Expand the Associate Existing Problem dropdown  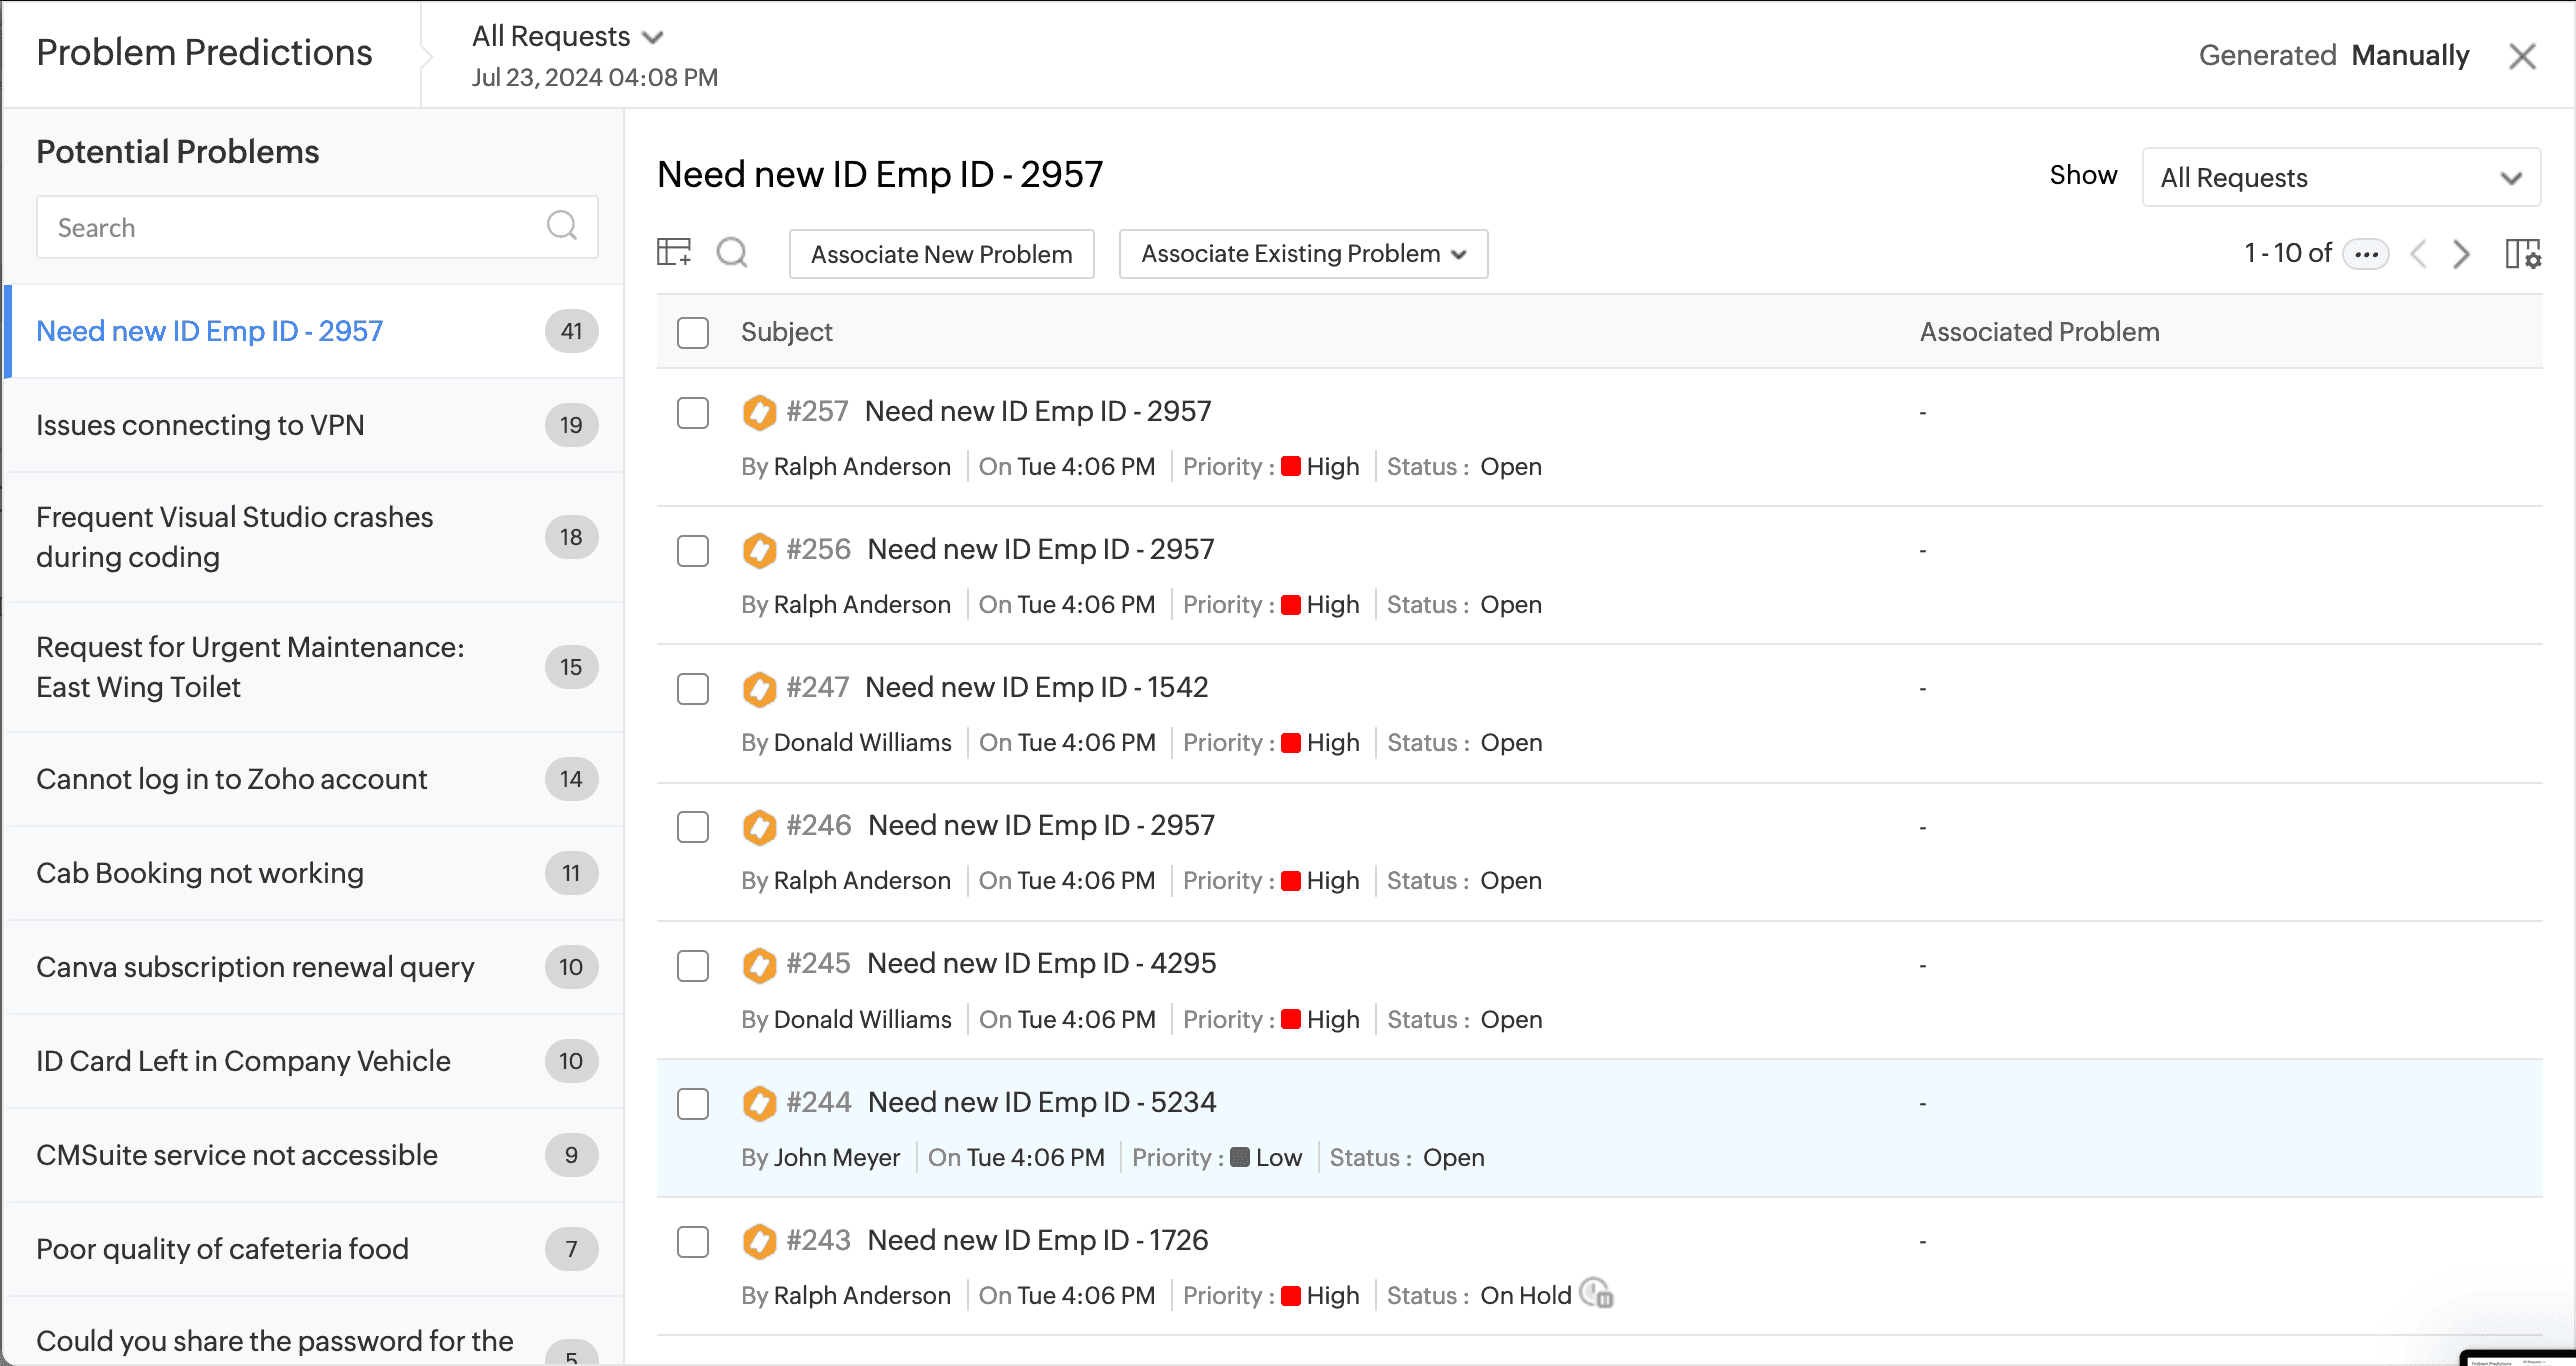point(1303,254)
